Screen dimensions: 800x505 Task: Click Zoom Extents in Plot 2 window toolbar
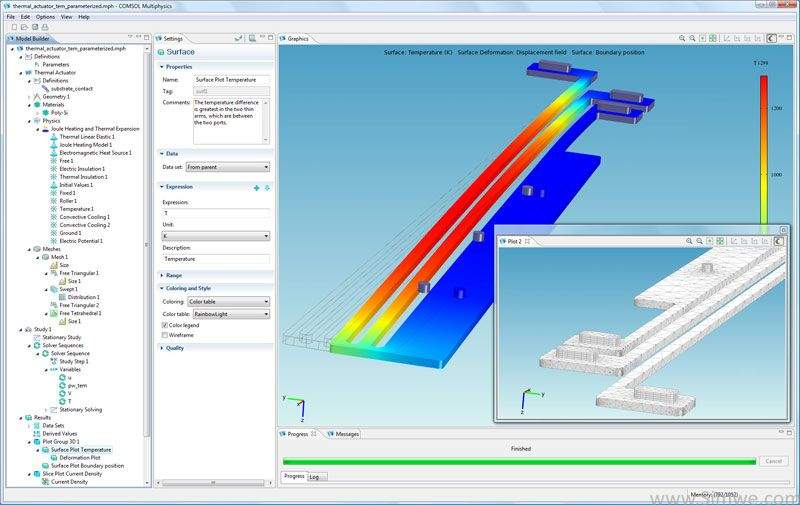[x=720, y=241]
